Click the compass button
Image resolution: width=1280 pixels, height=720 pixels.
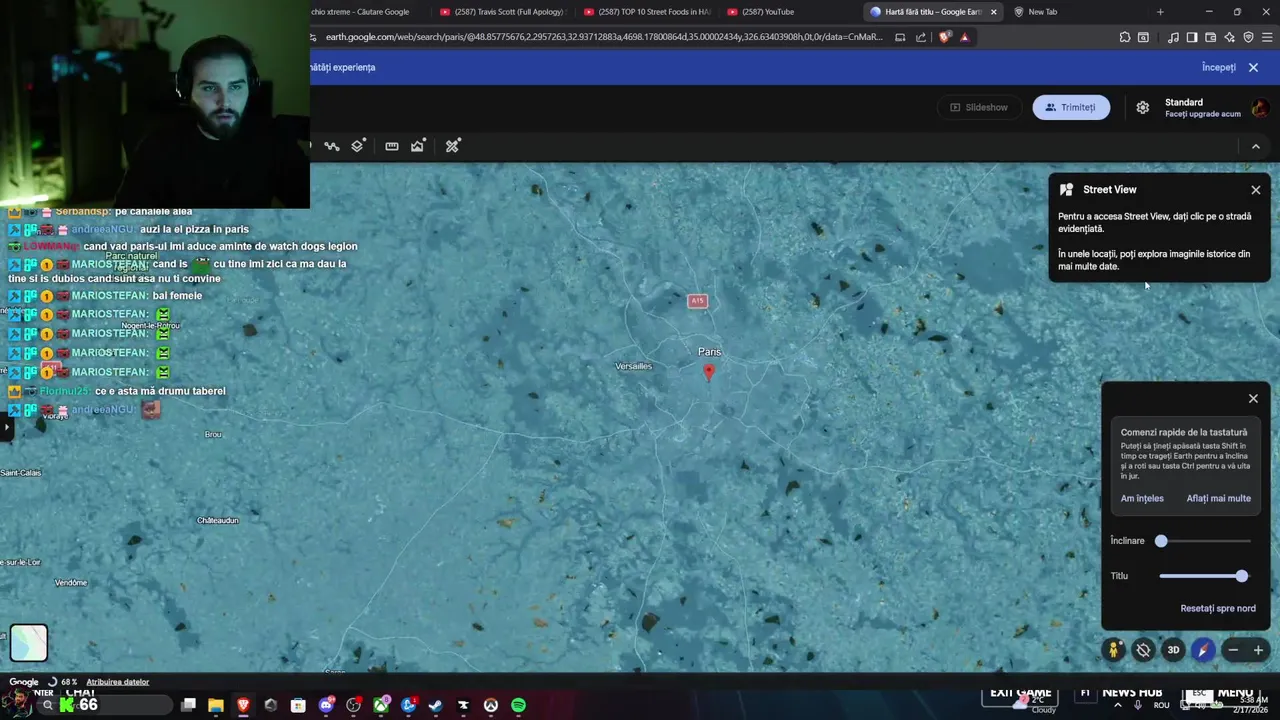[x=1203, y=650]
